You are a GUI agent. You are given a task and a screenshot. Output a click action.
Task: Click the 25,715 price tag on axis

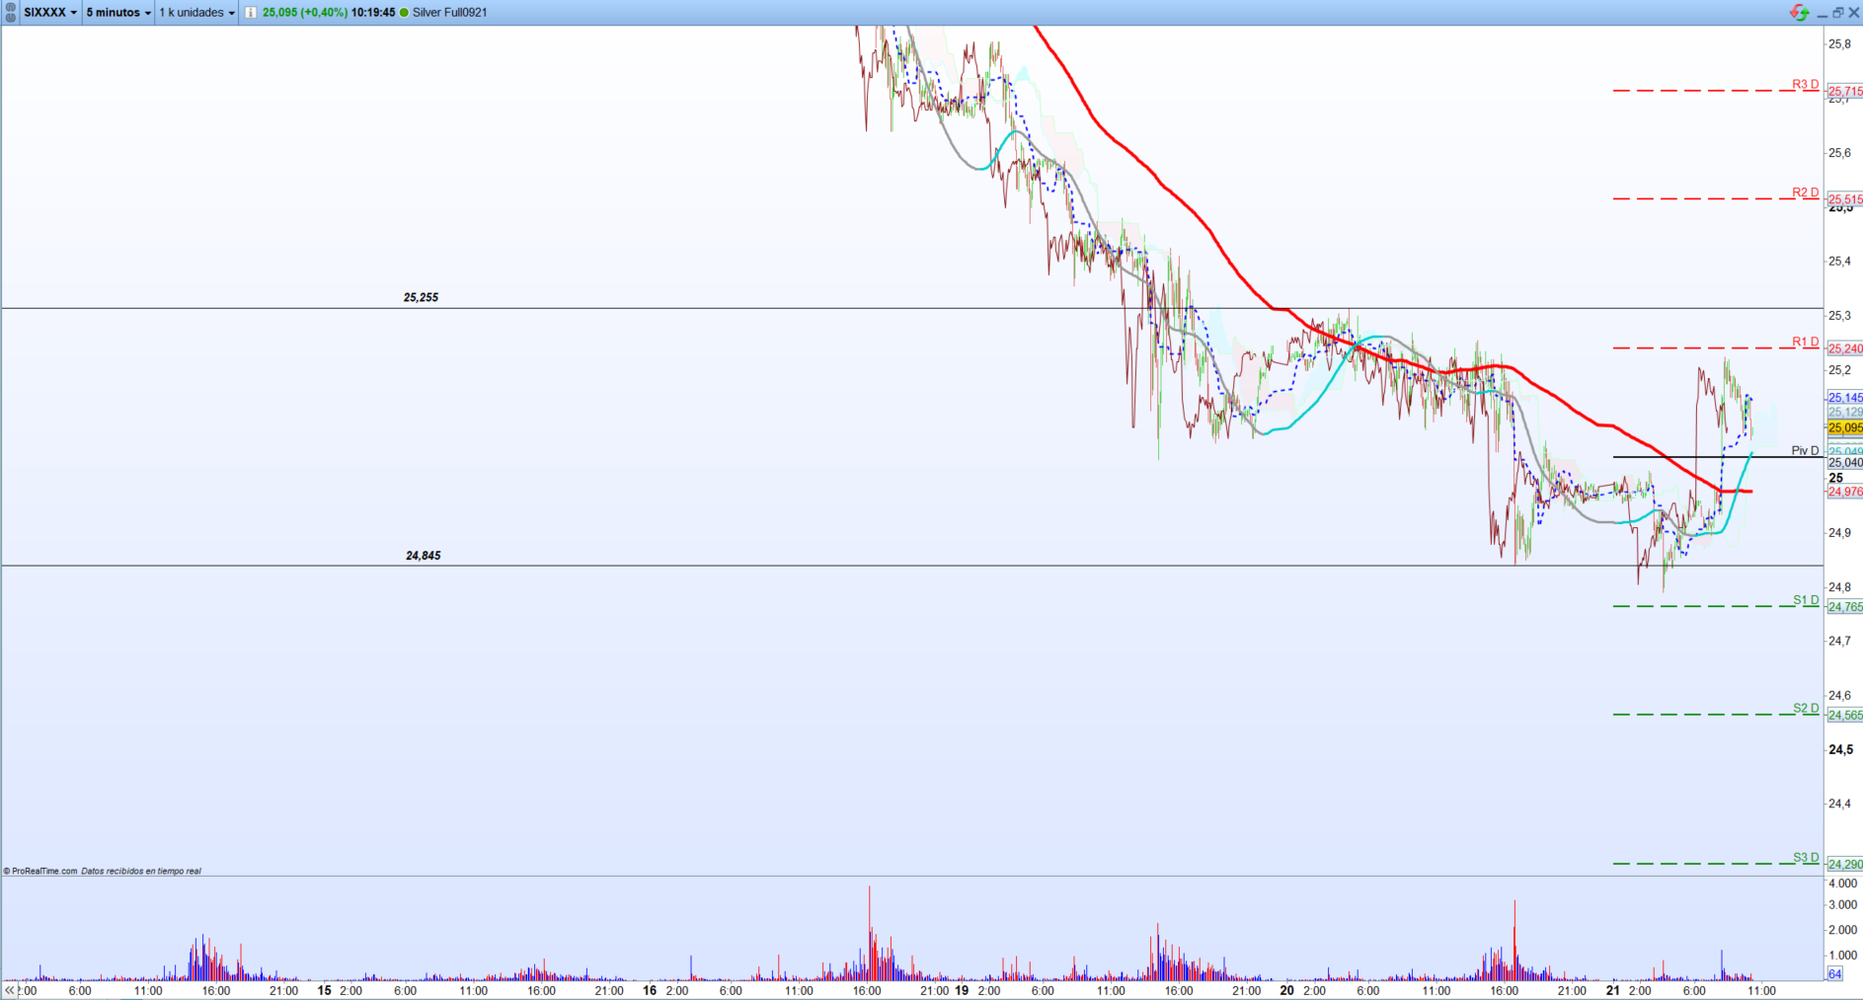click(1845, 92)
